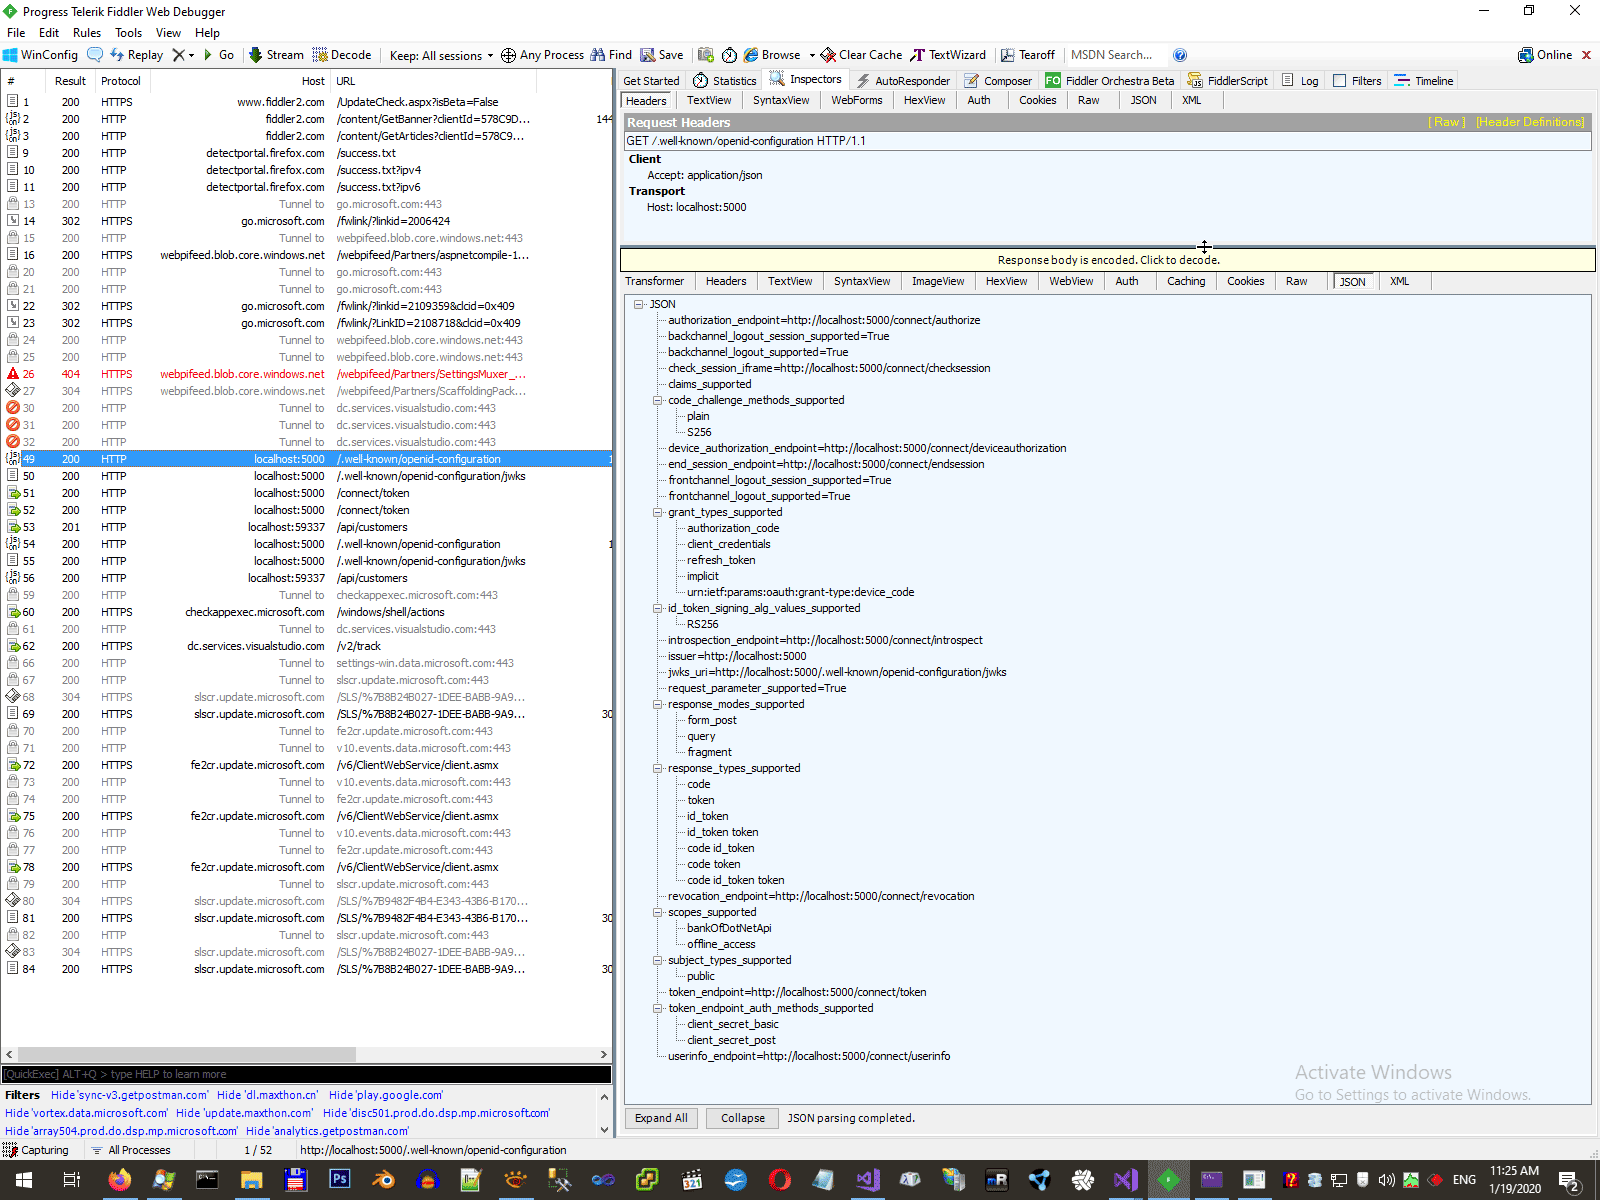The height and width of the screenshot is (1200, 1600).
Task: Switch to the Statistics tab
Action: pos(724,81)
